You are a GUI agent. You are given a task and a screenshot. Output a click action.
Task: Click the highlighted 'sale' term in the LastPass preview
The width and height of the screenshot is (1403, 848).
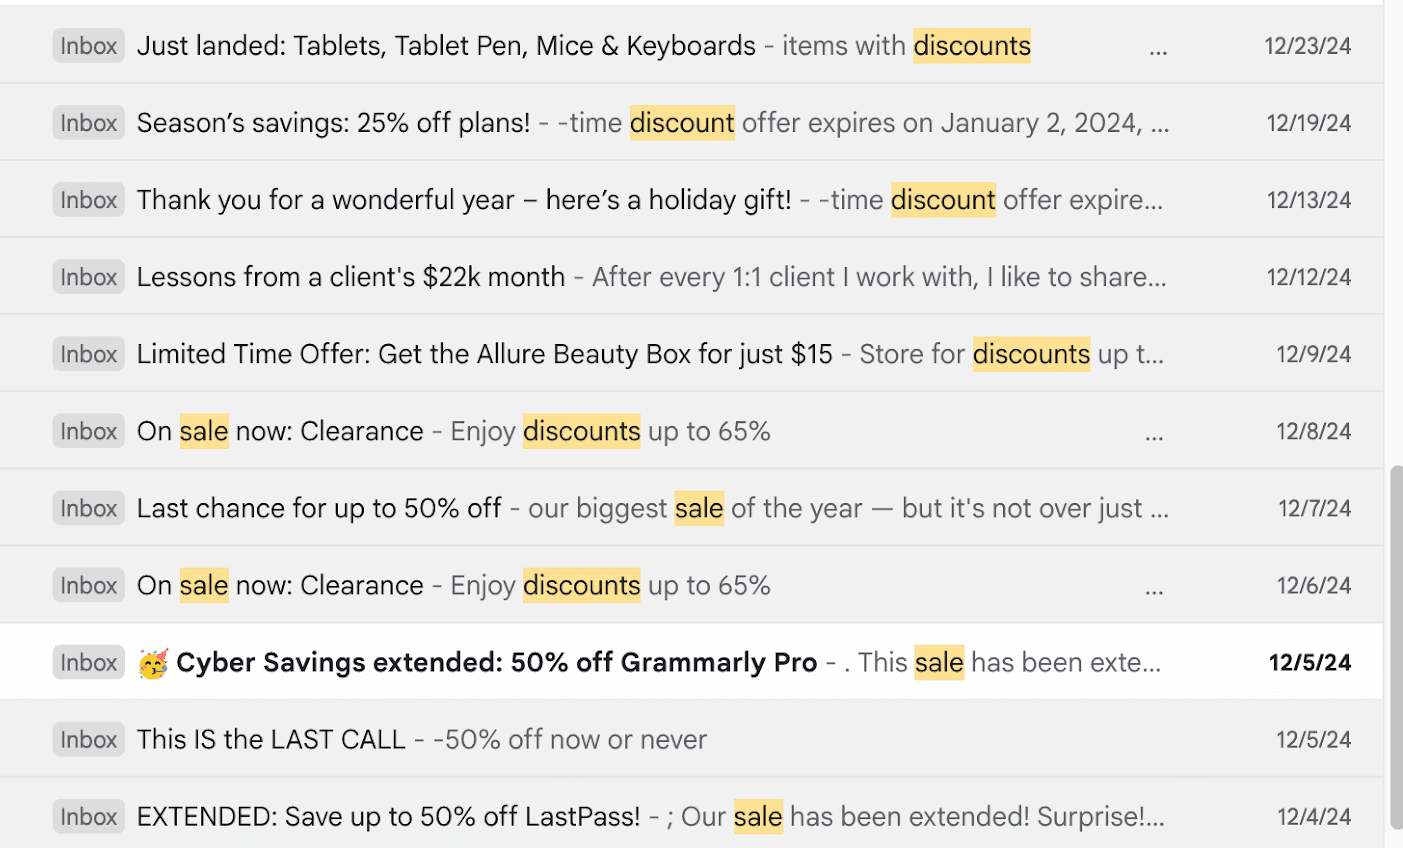point(758,816)
